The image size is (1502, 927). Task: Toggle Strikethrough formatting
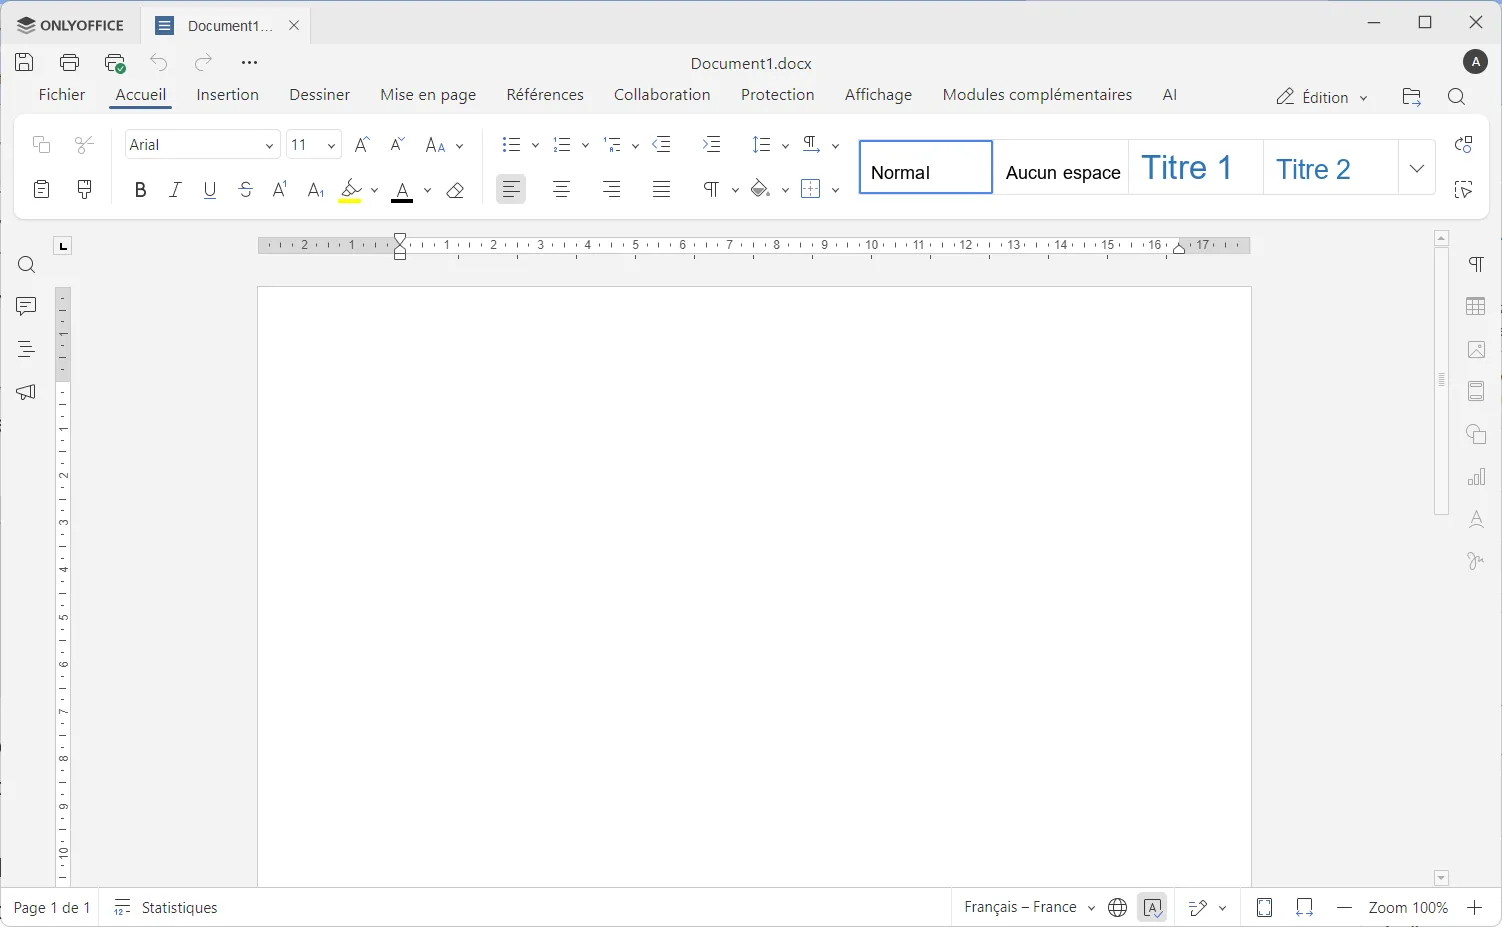coord(246,189)
